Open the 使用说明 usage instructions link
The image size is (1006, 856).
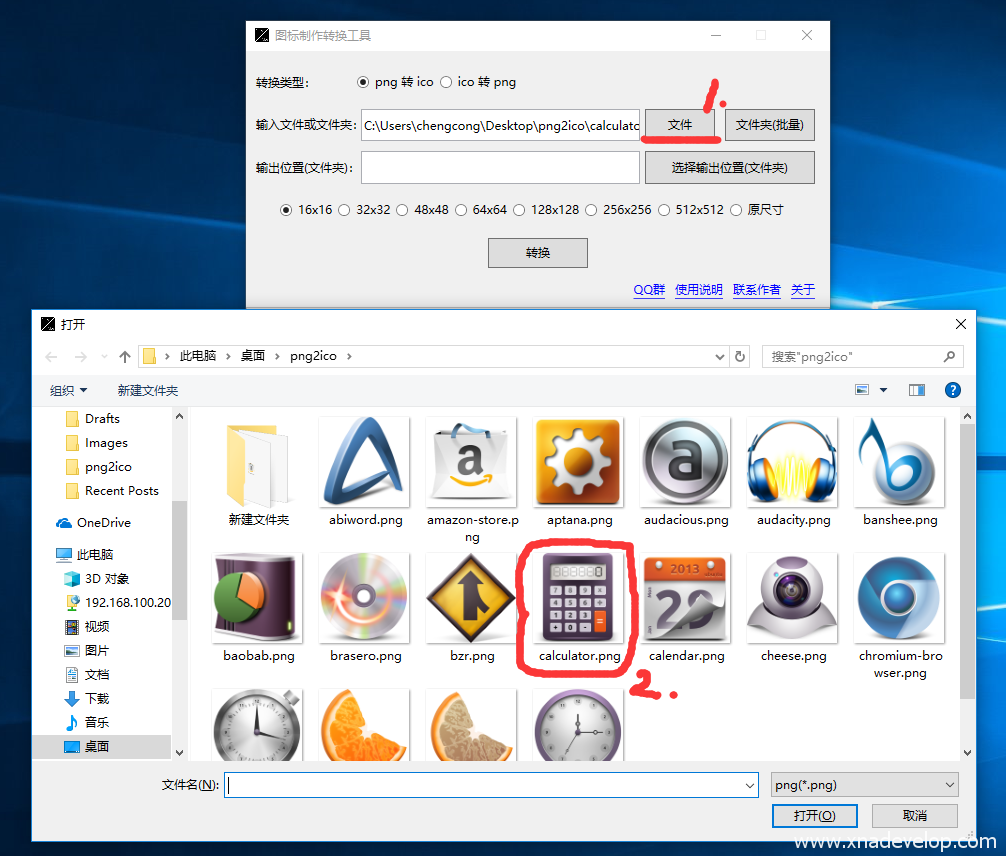click(698, 290)
